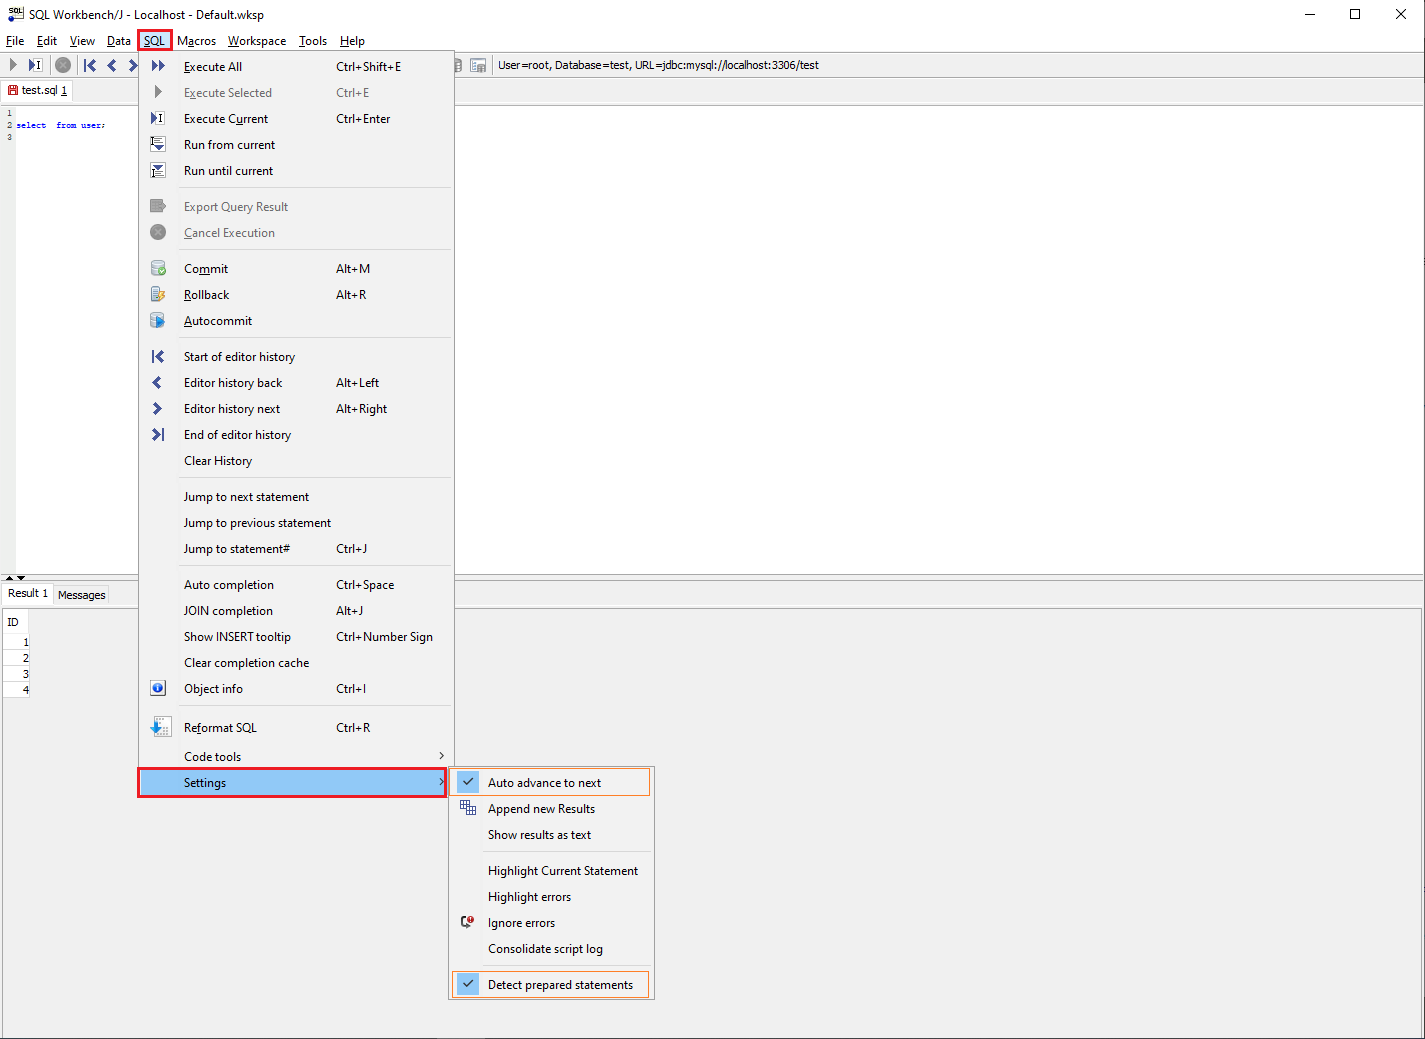Collapse the results pane using down arrow

click(21, 578)
